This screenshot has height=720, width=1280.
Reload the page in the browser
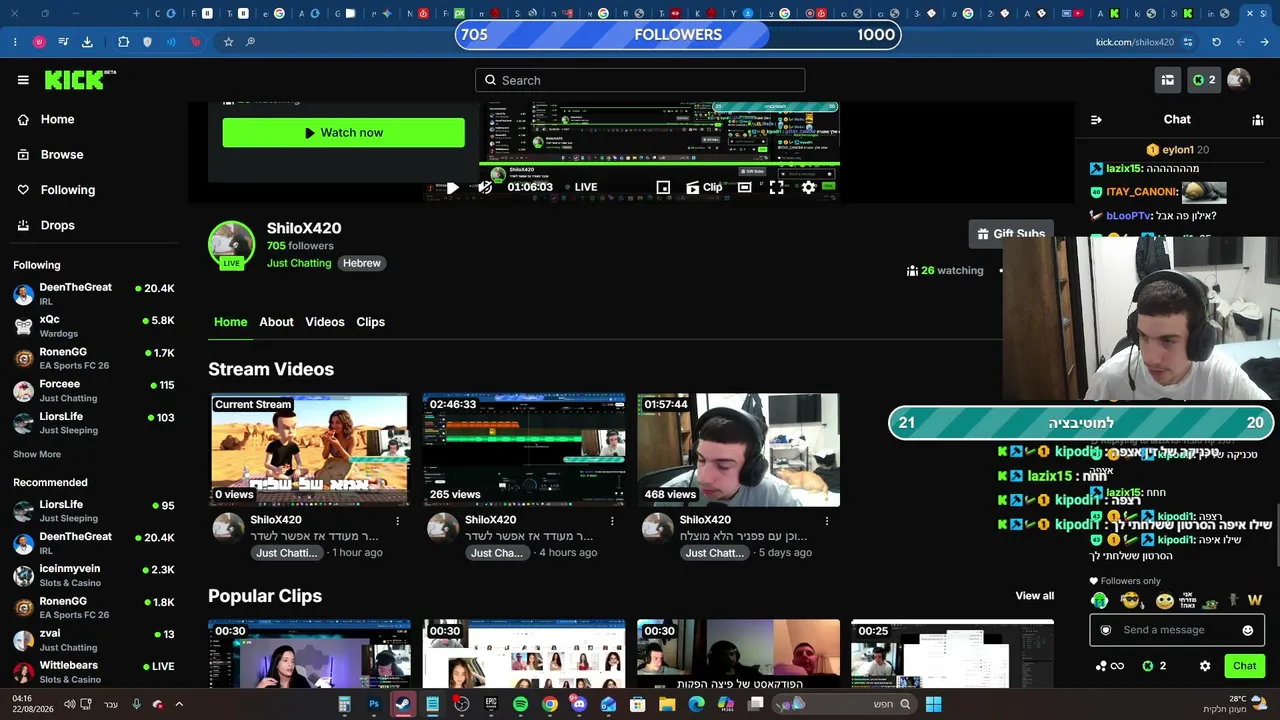(x=1216, y=42)
